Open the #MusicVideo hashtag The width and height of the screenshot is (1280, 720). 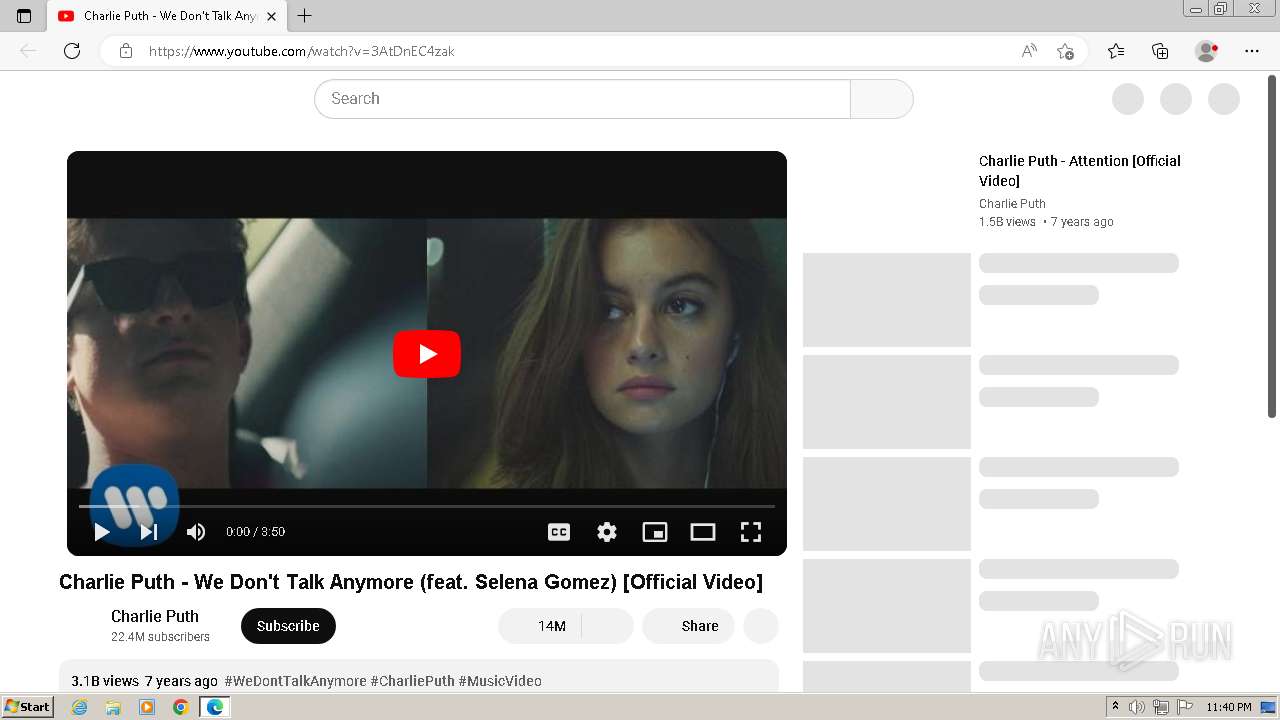point(500,681)
